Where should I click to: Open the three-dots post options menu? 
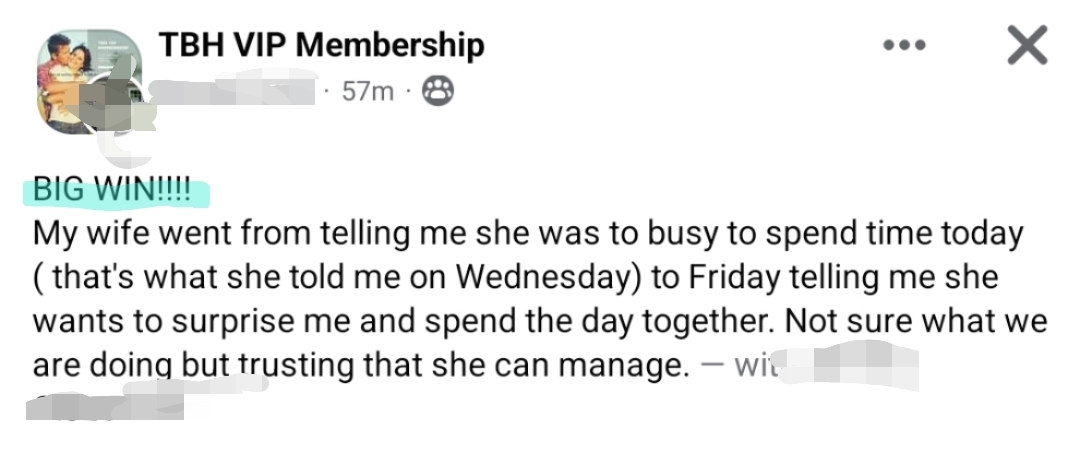pyautogui.click(x=905, y=46)
